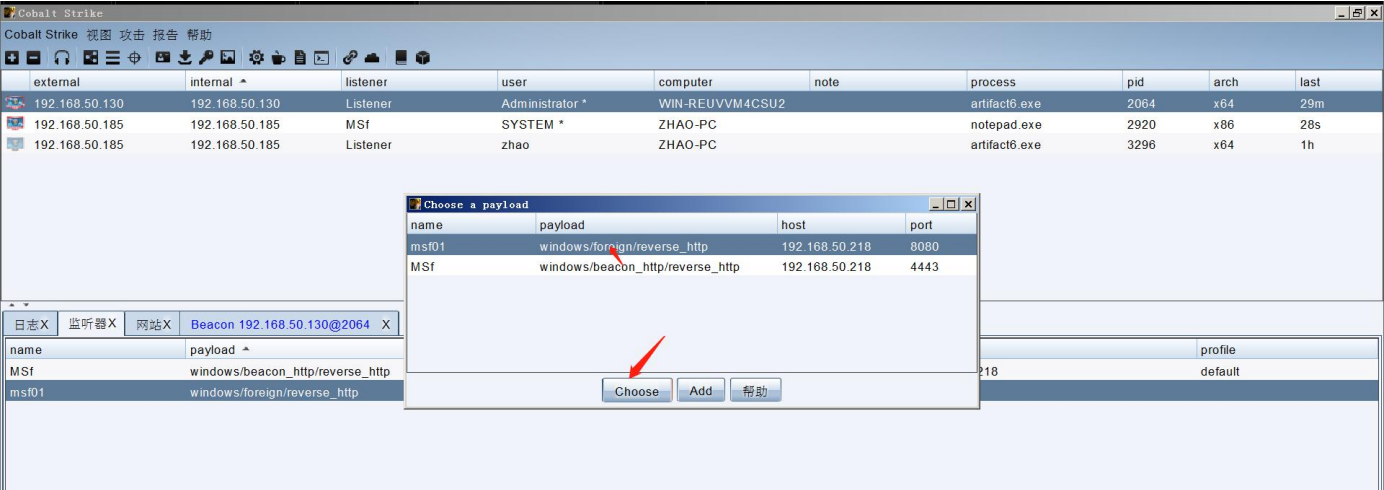Open the credentials view icon
The width and height of the screenshot is (1384, 490).
163,58
